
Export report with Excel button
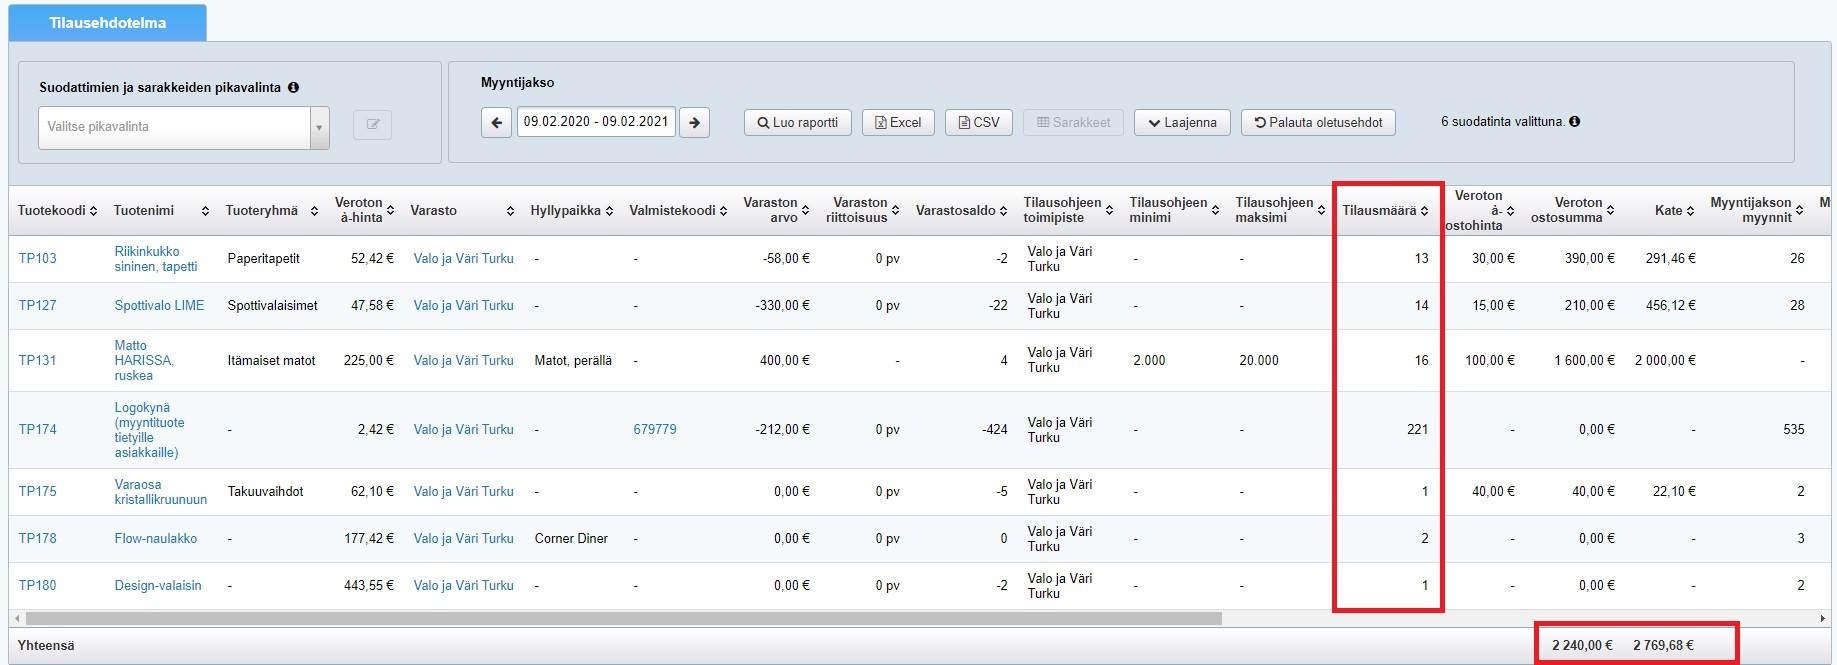(x=898, y=123)
